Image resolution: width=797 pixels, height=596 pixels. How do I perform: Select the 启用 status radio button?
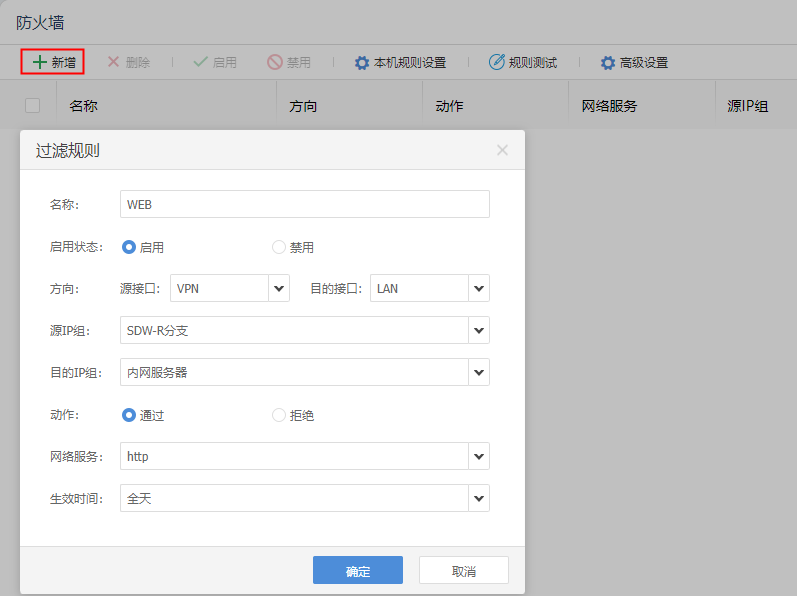(x=129, y=246)
